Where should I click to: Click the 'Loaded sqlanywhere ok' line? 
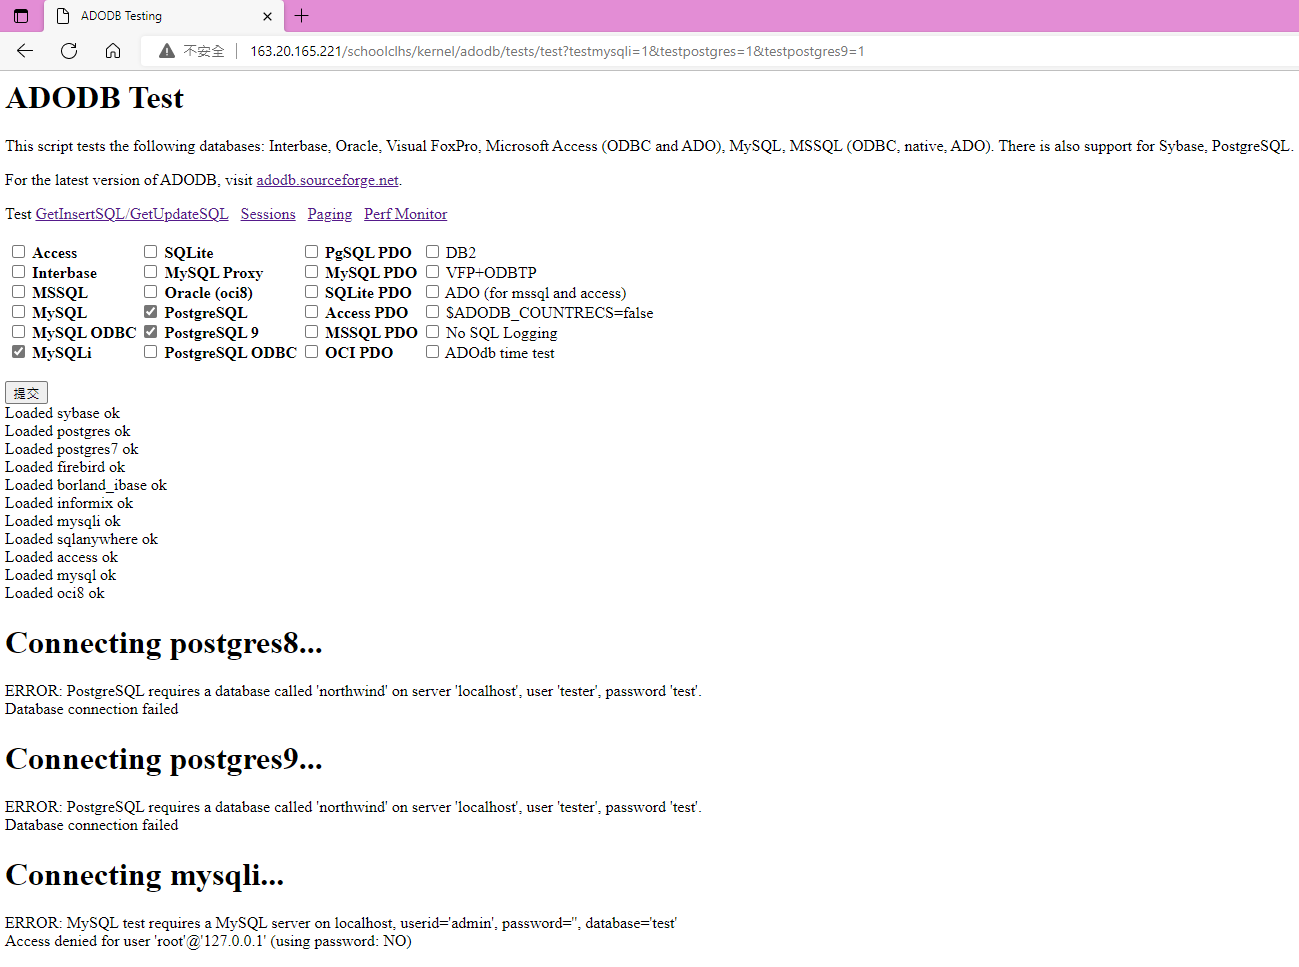click(82, 539)
